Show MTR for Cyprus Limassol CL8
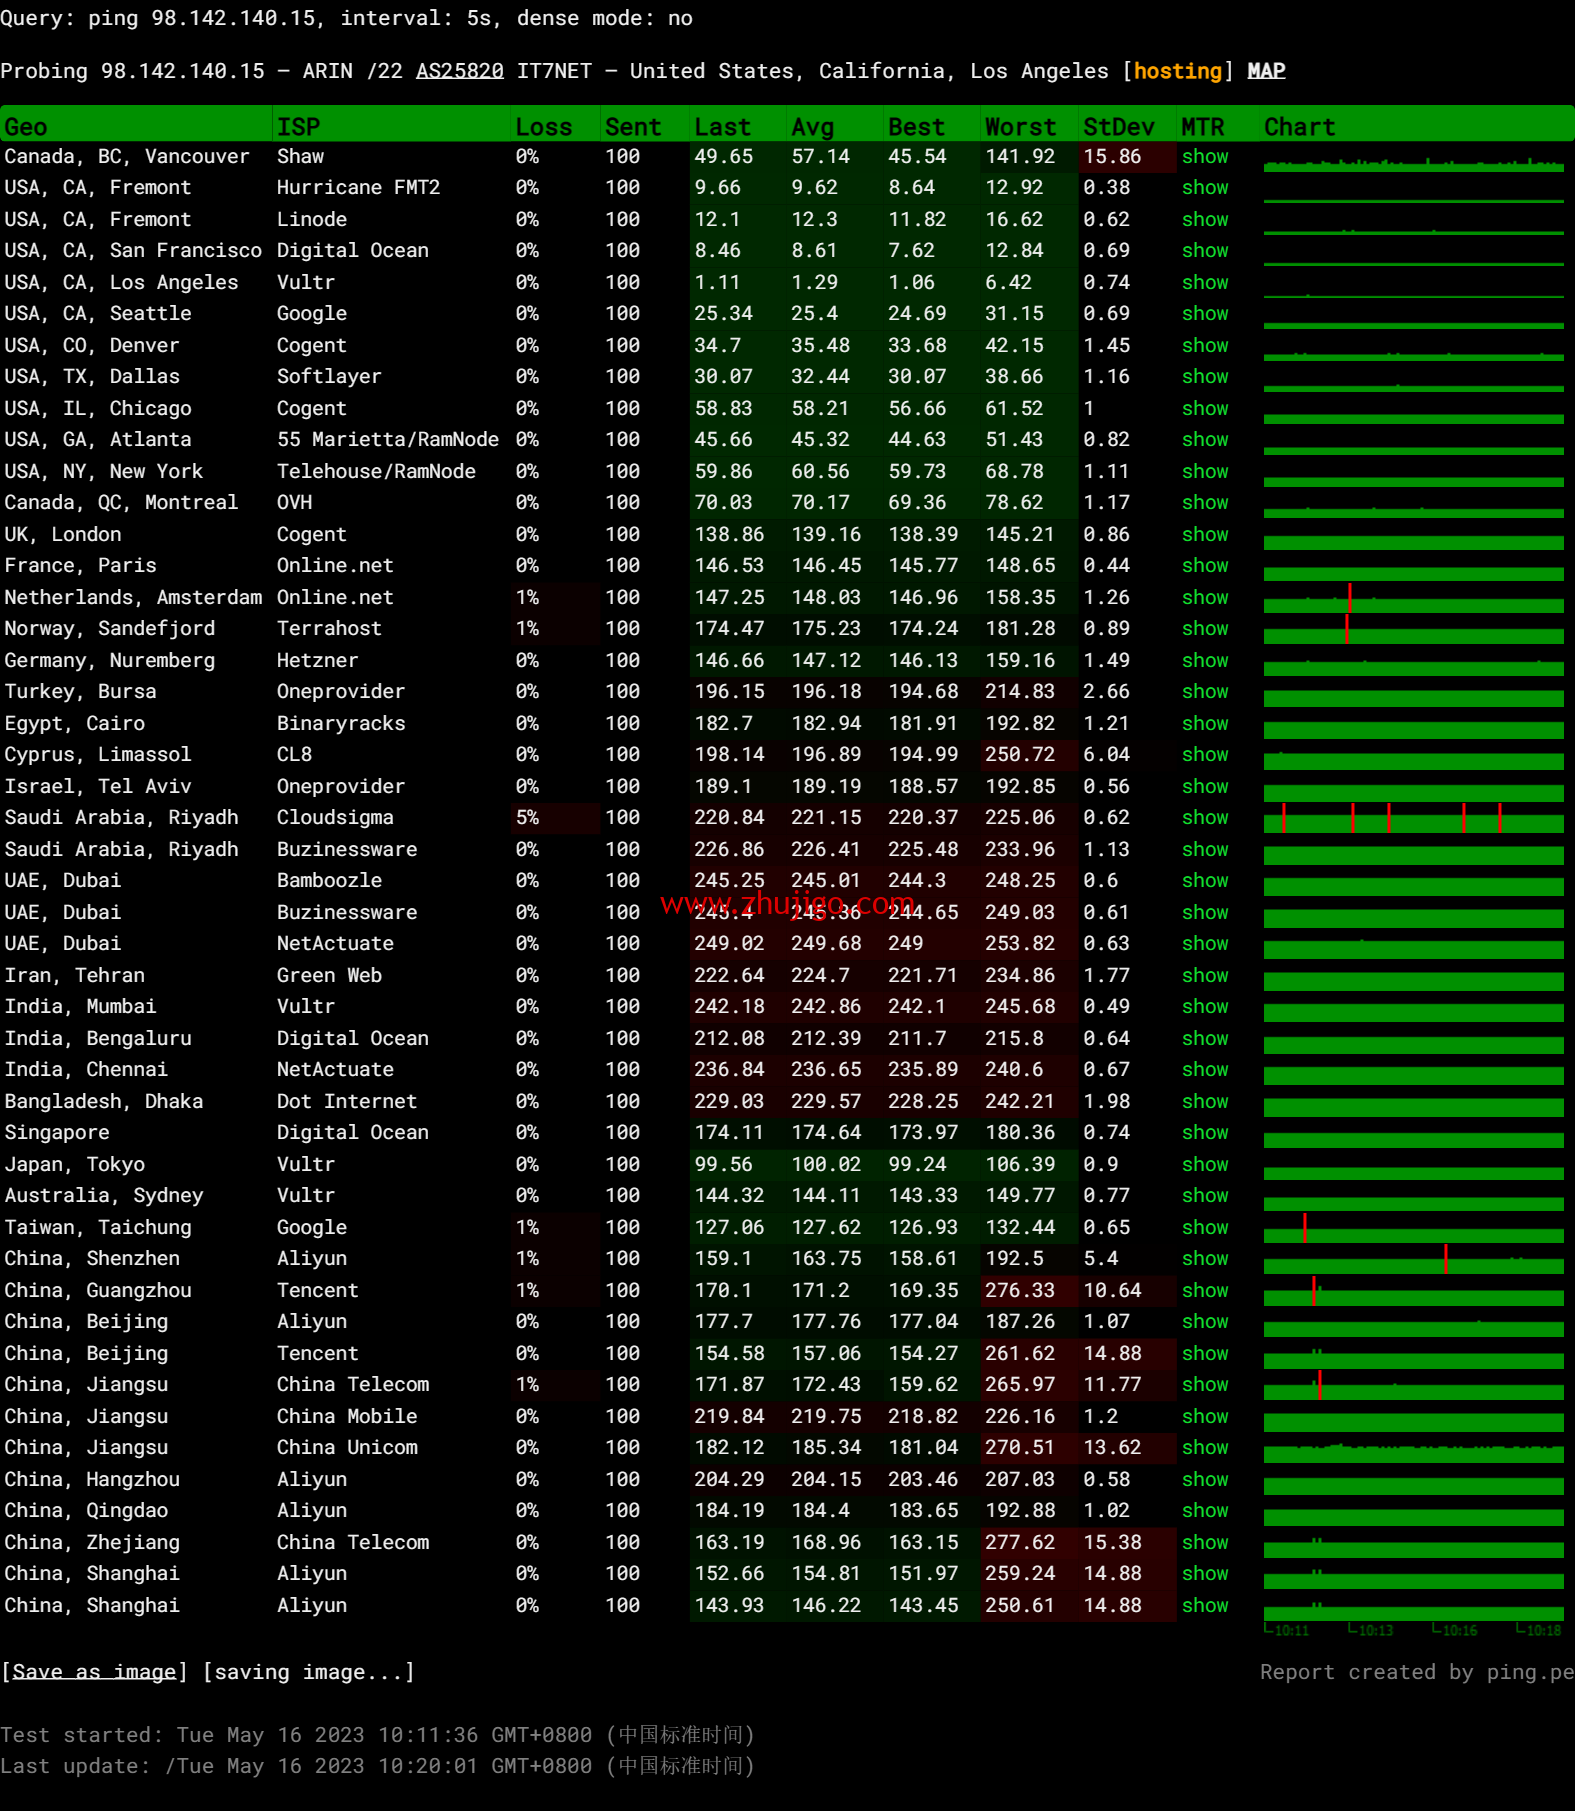The height and width of the screenshot is (1812, 1575). click(1205, 755)
